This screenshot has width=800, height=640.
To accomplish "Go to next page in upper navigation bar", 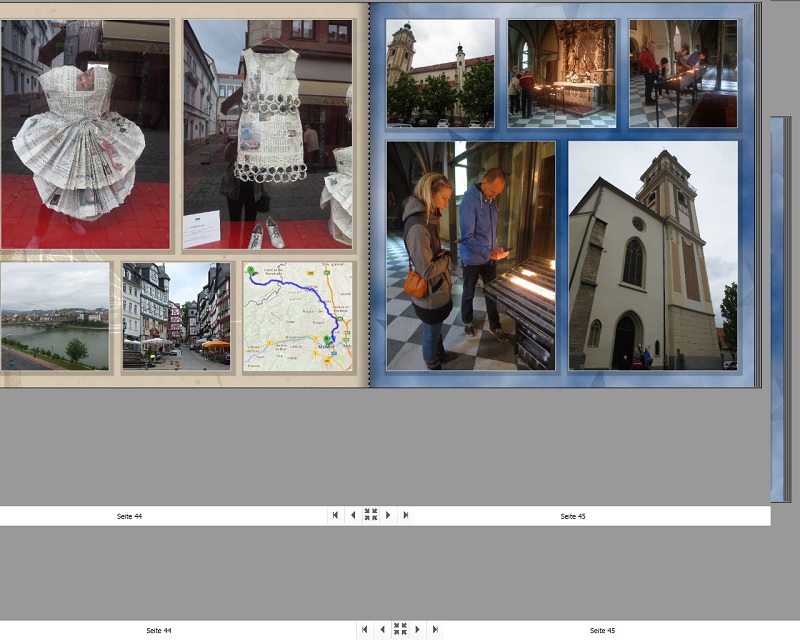I will pos(388,515).
